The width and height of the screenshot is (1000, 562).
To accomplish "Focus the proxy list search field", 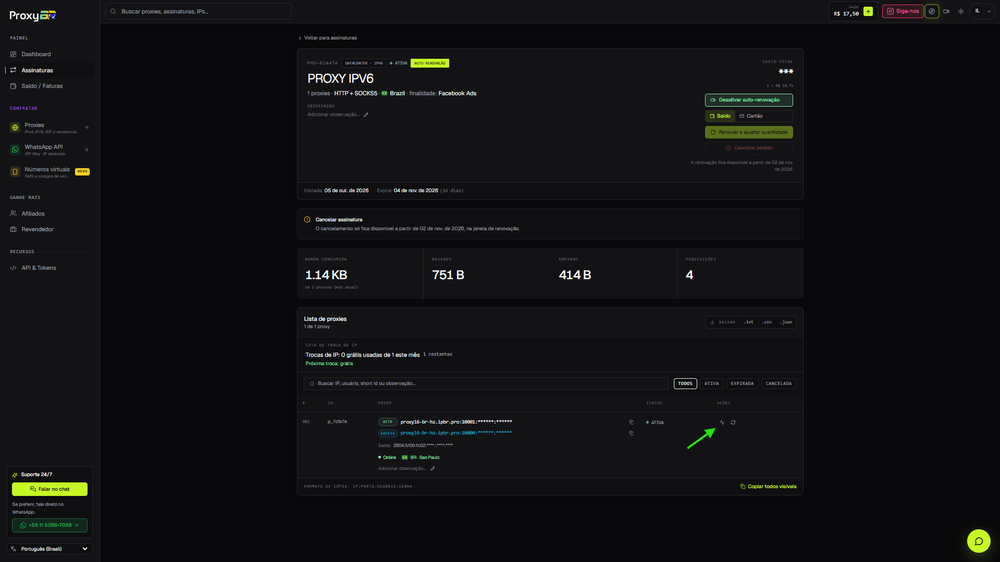I will (486, 383).
